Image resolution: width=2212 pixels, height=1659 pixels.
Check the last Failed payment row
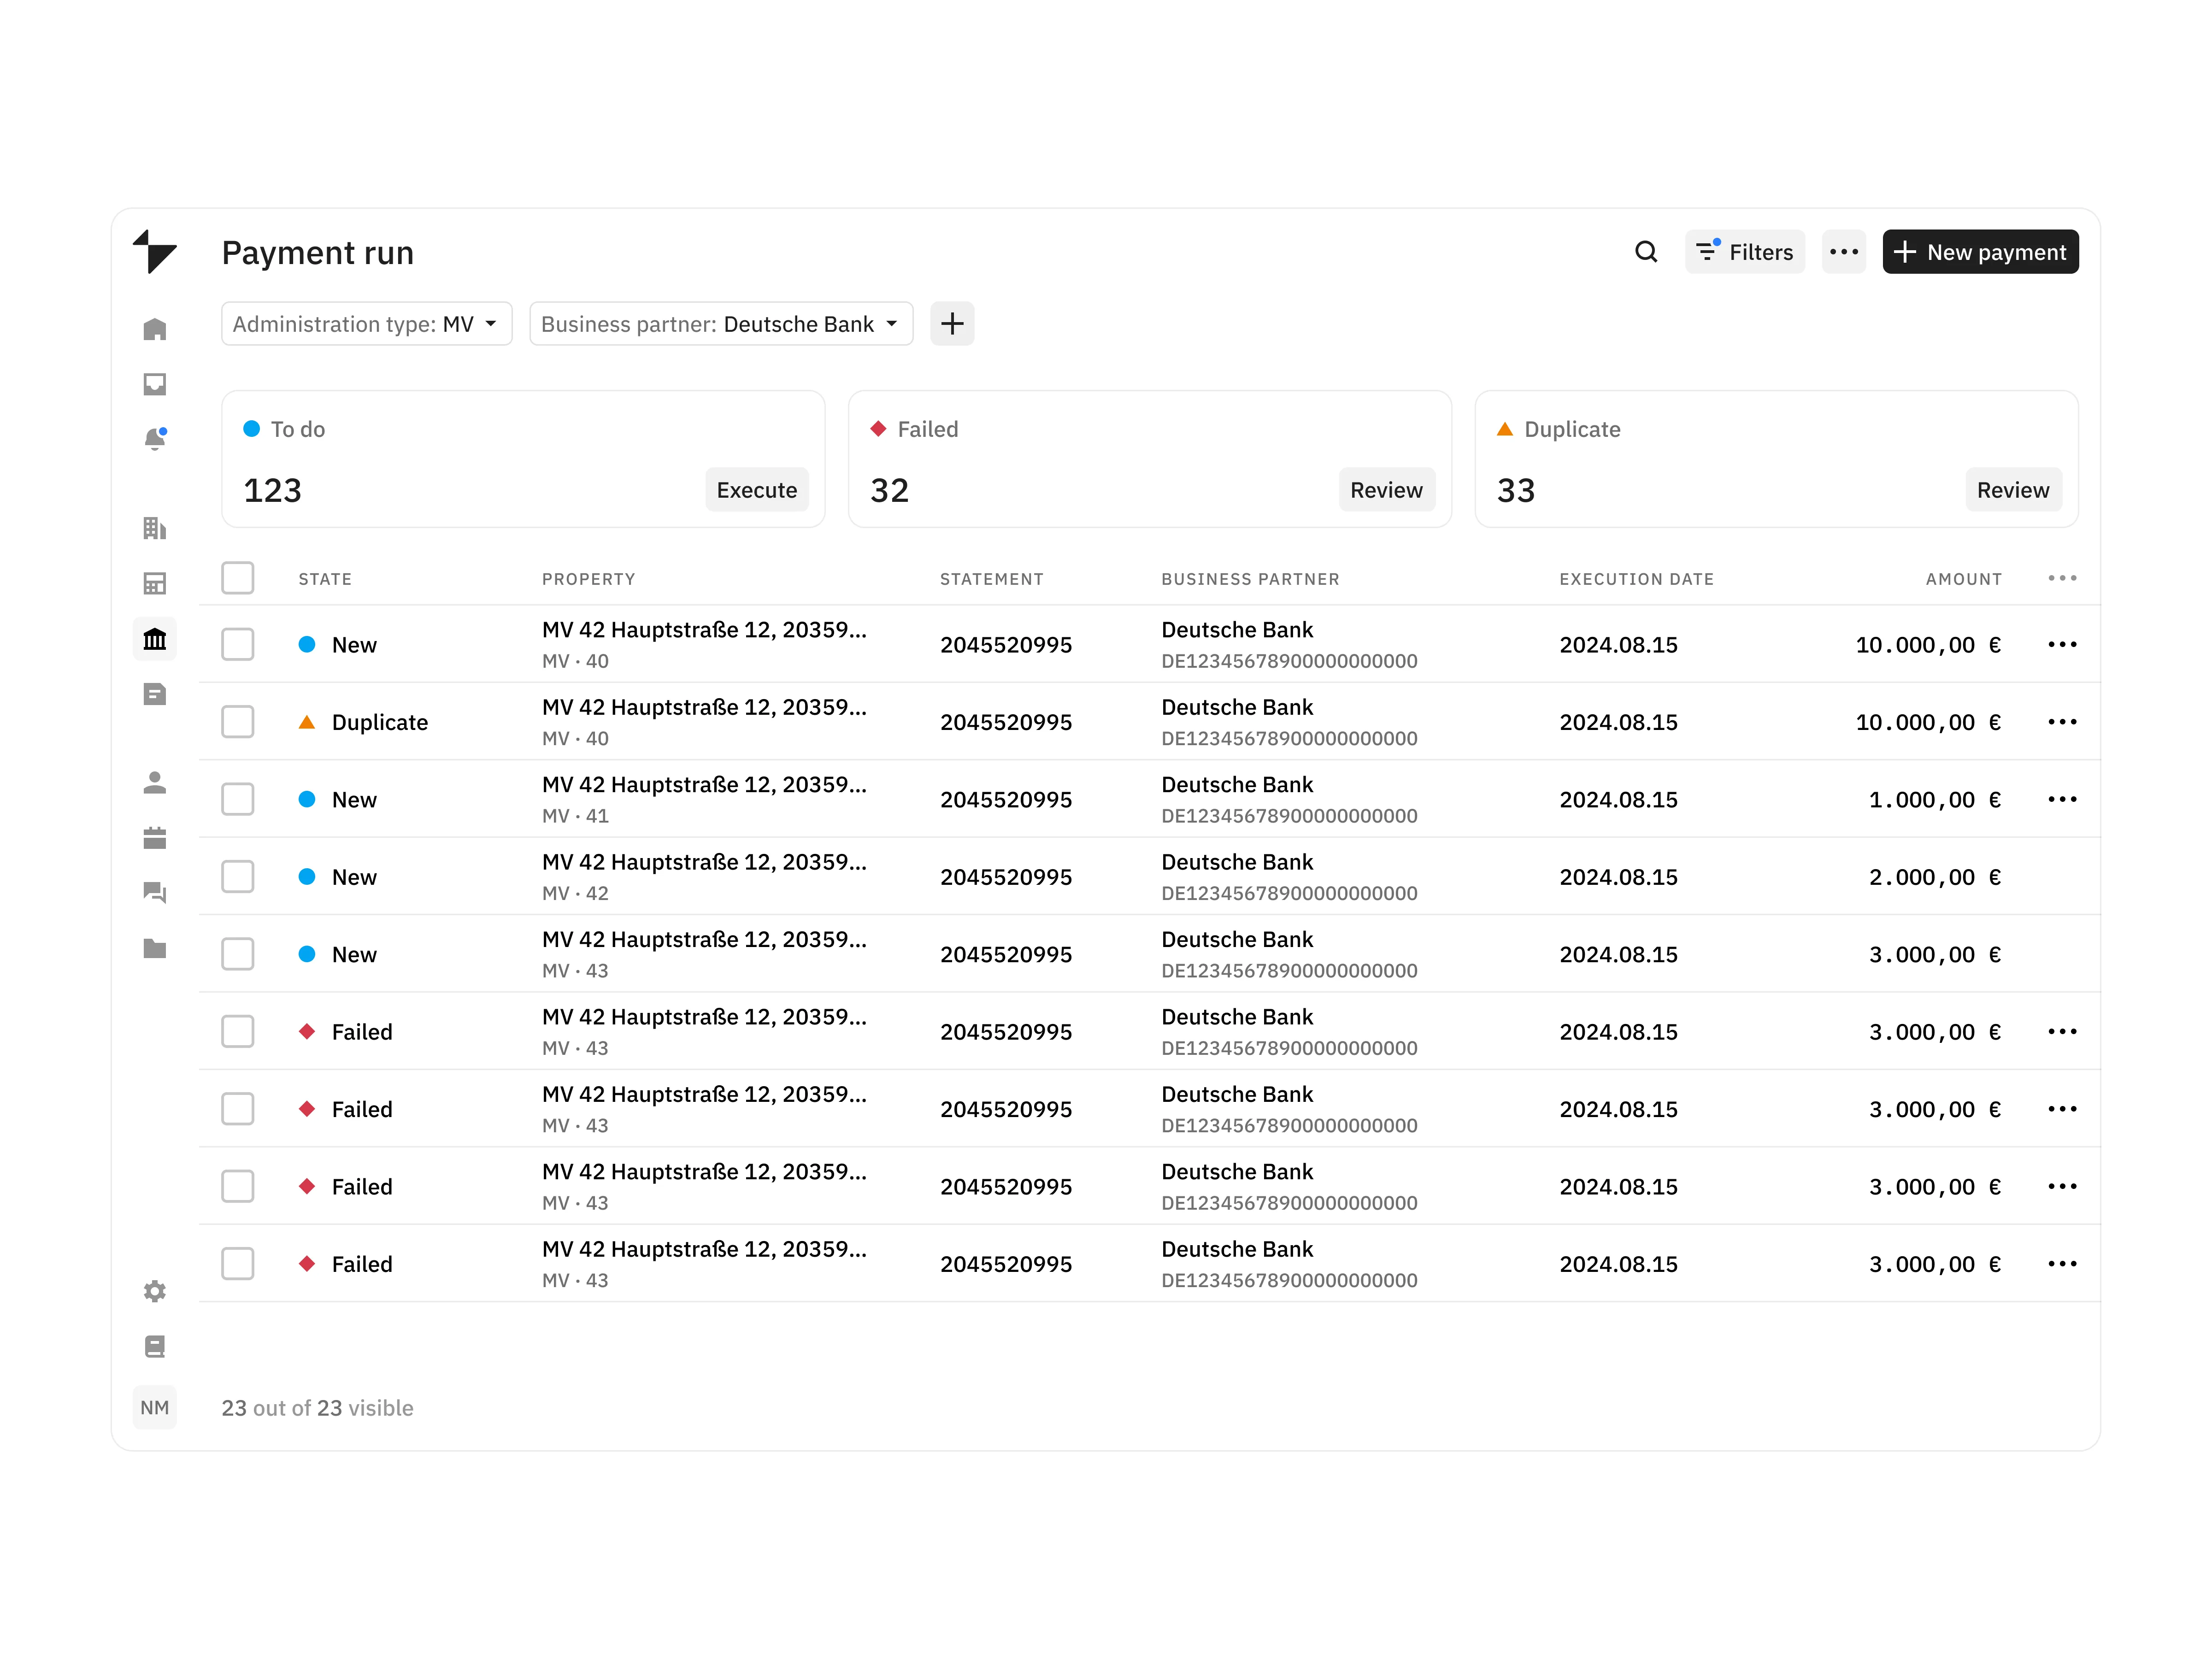click(238, 1264)
